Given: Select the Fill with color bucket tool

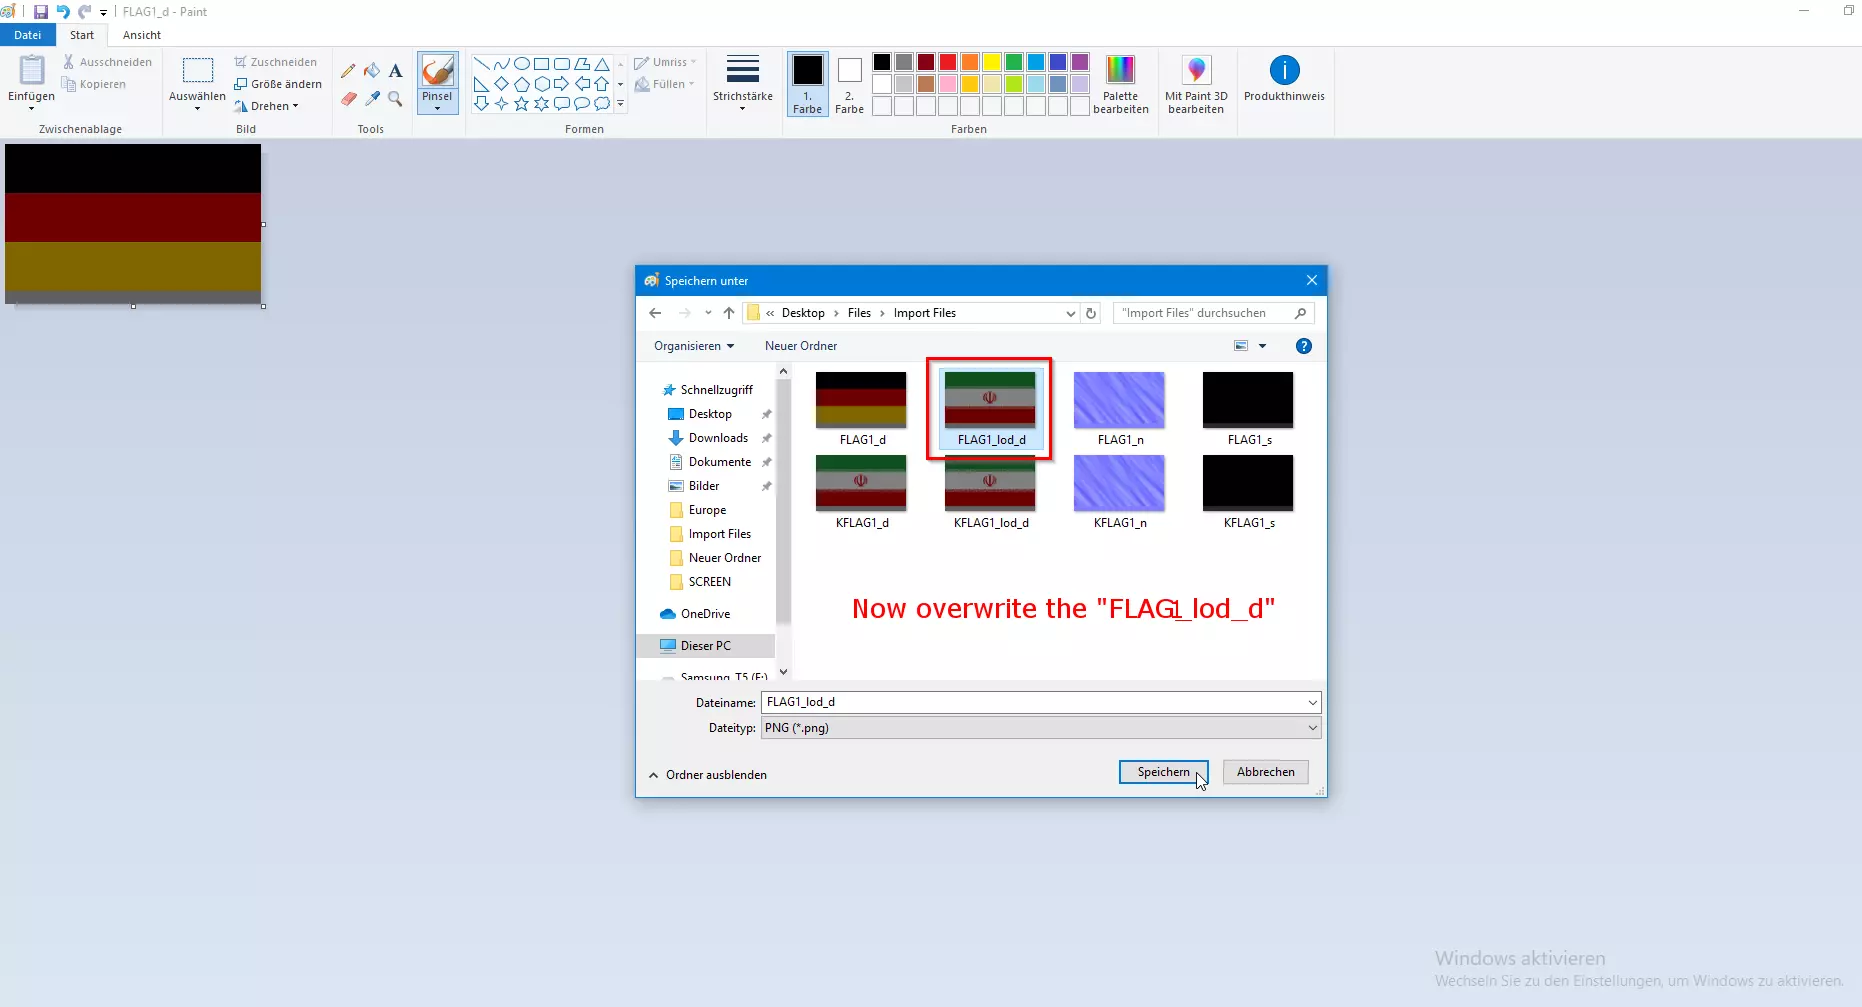Looking at the screenshot, I should (x=372, y=71).
